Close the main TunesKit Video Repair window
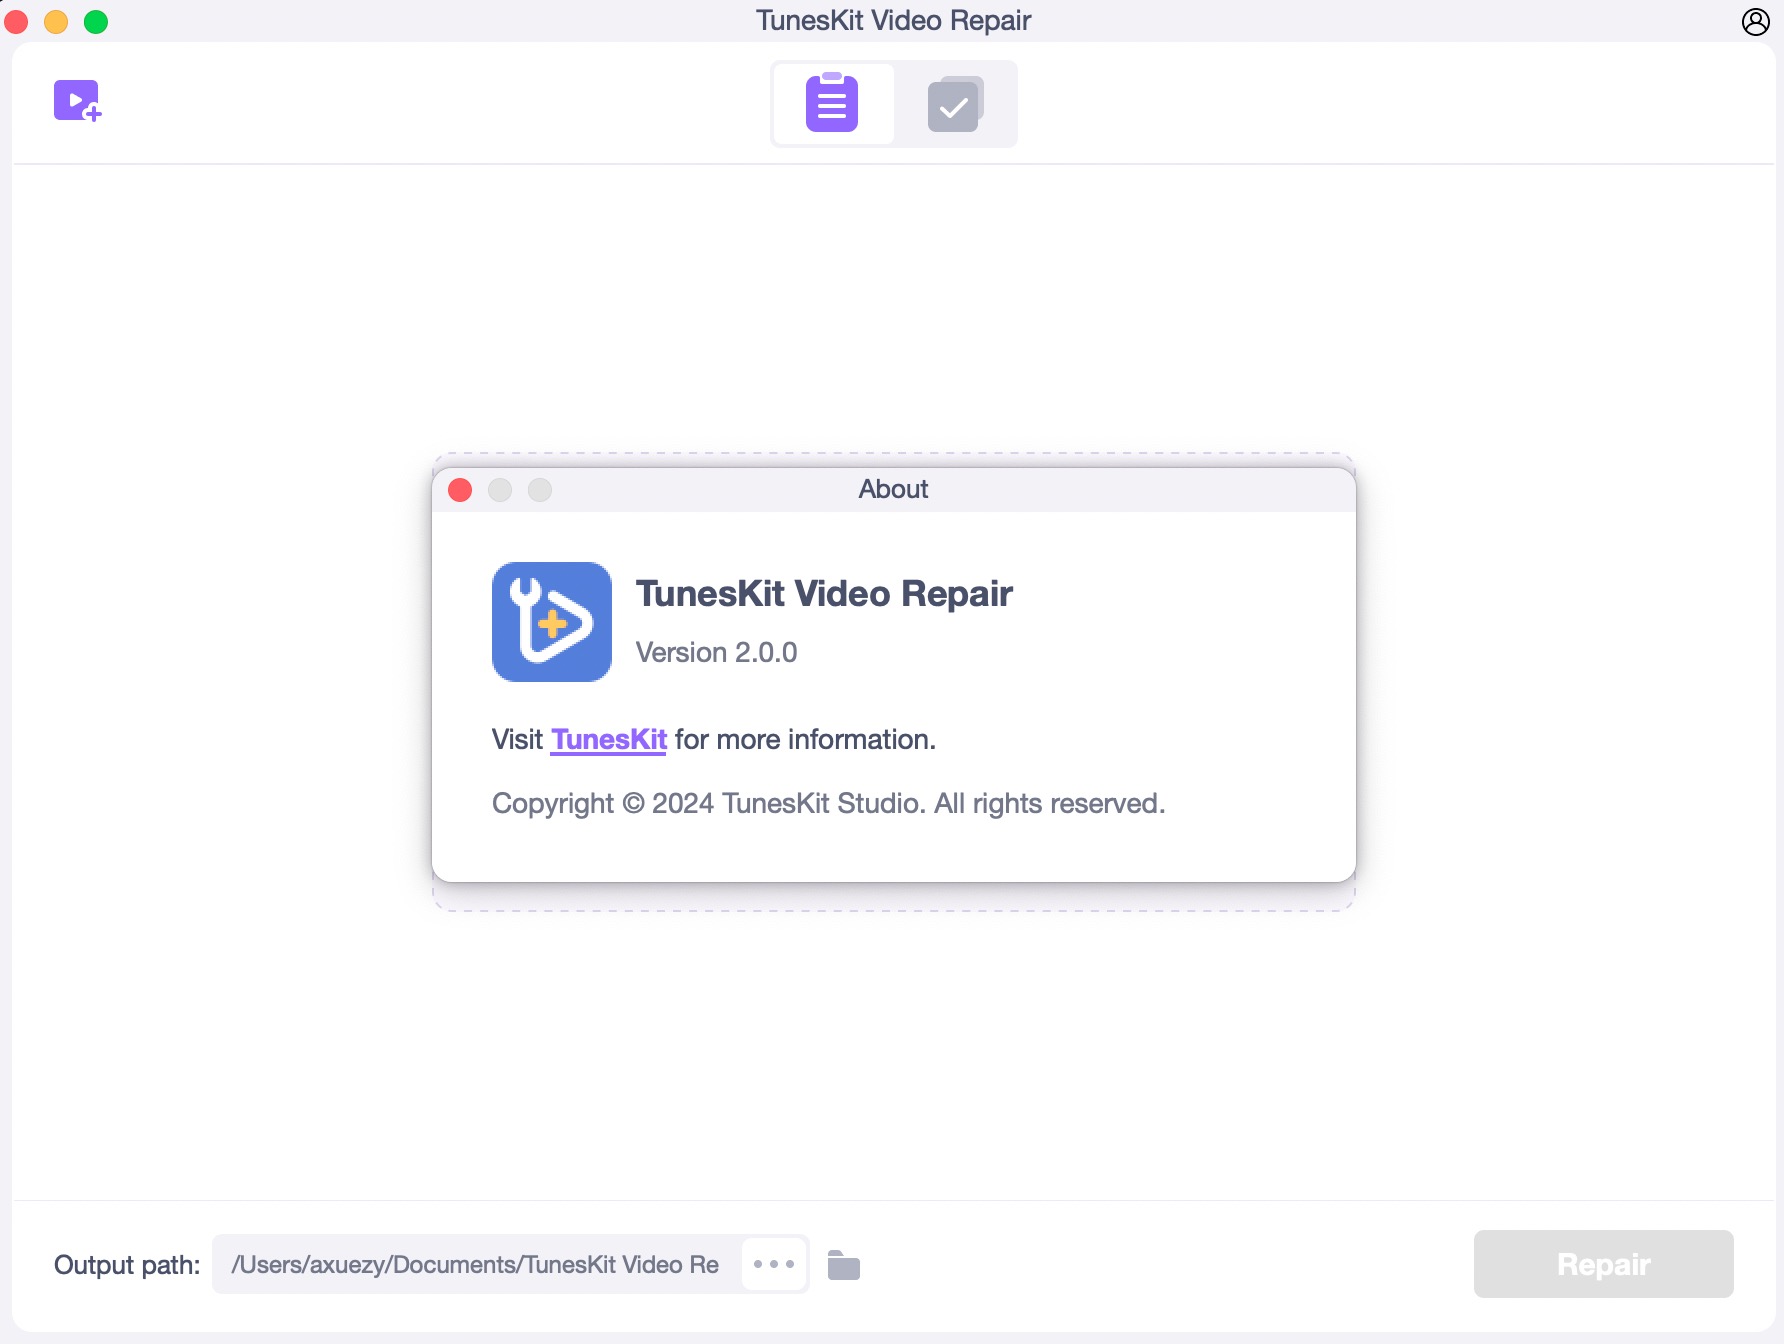Image resolution: width=1784 pixels, height=1344 pixels. pyautogui.click(x=17, y=21)
